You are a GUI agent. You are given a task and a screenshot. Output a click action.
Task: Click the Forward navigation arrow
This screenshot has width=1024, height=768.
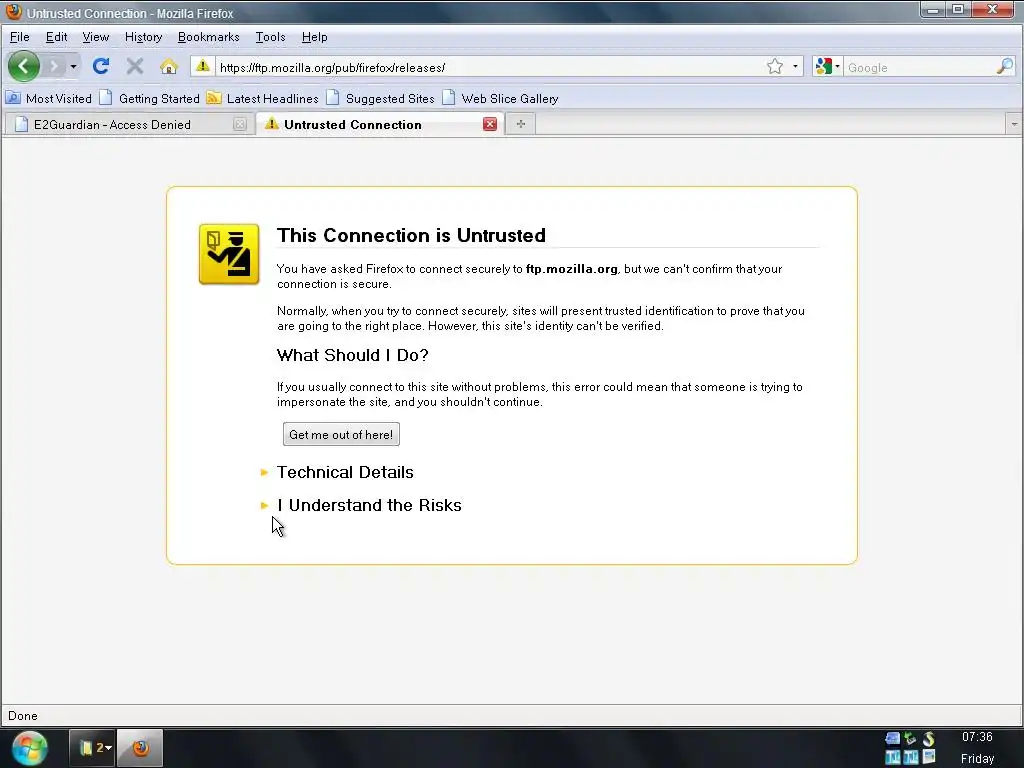pyautogui.click(x=55, y=66)
